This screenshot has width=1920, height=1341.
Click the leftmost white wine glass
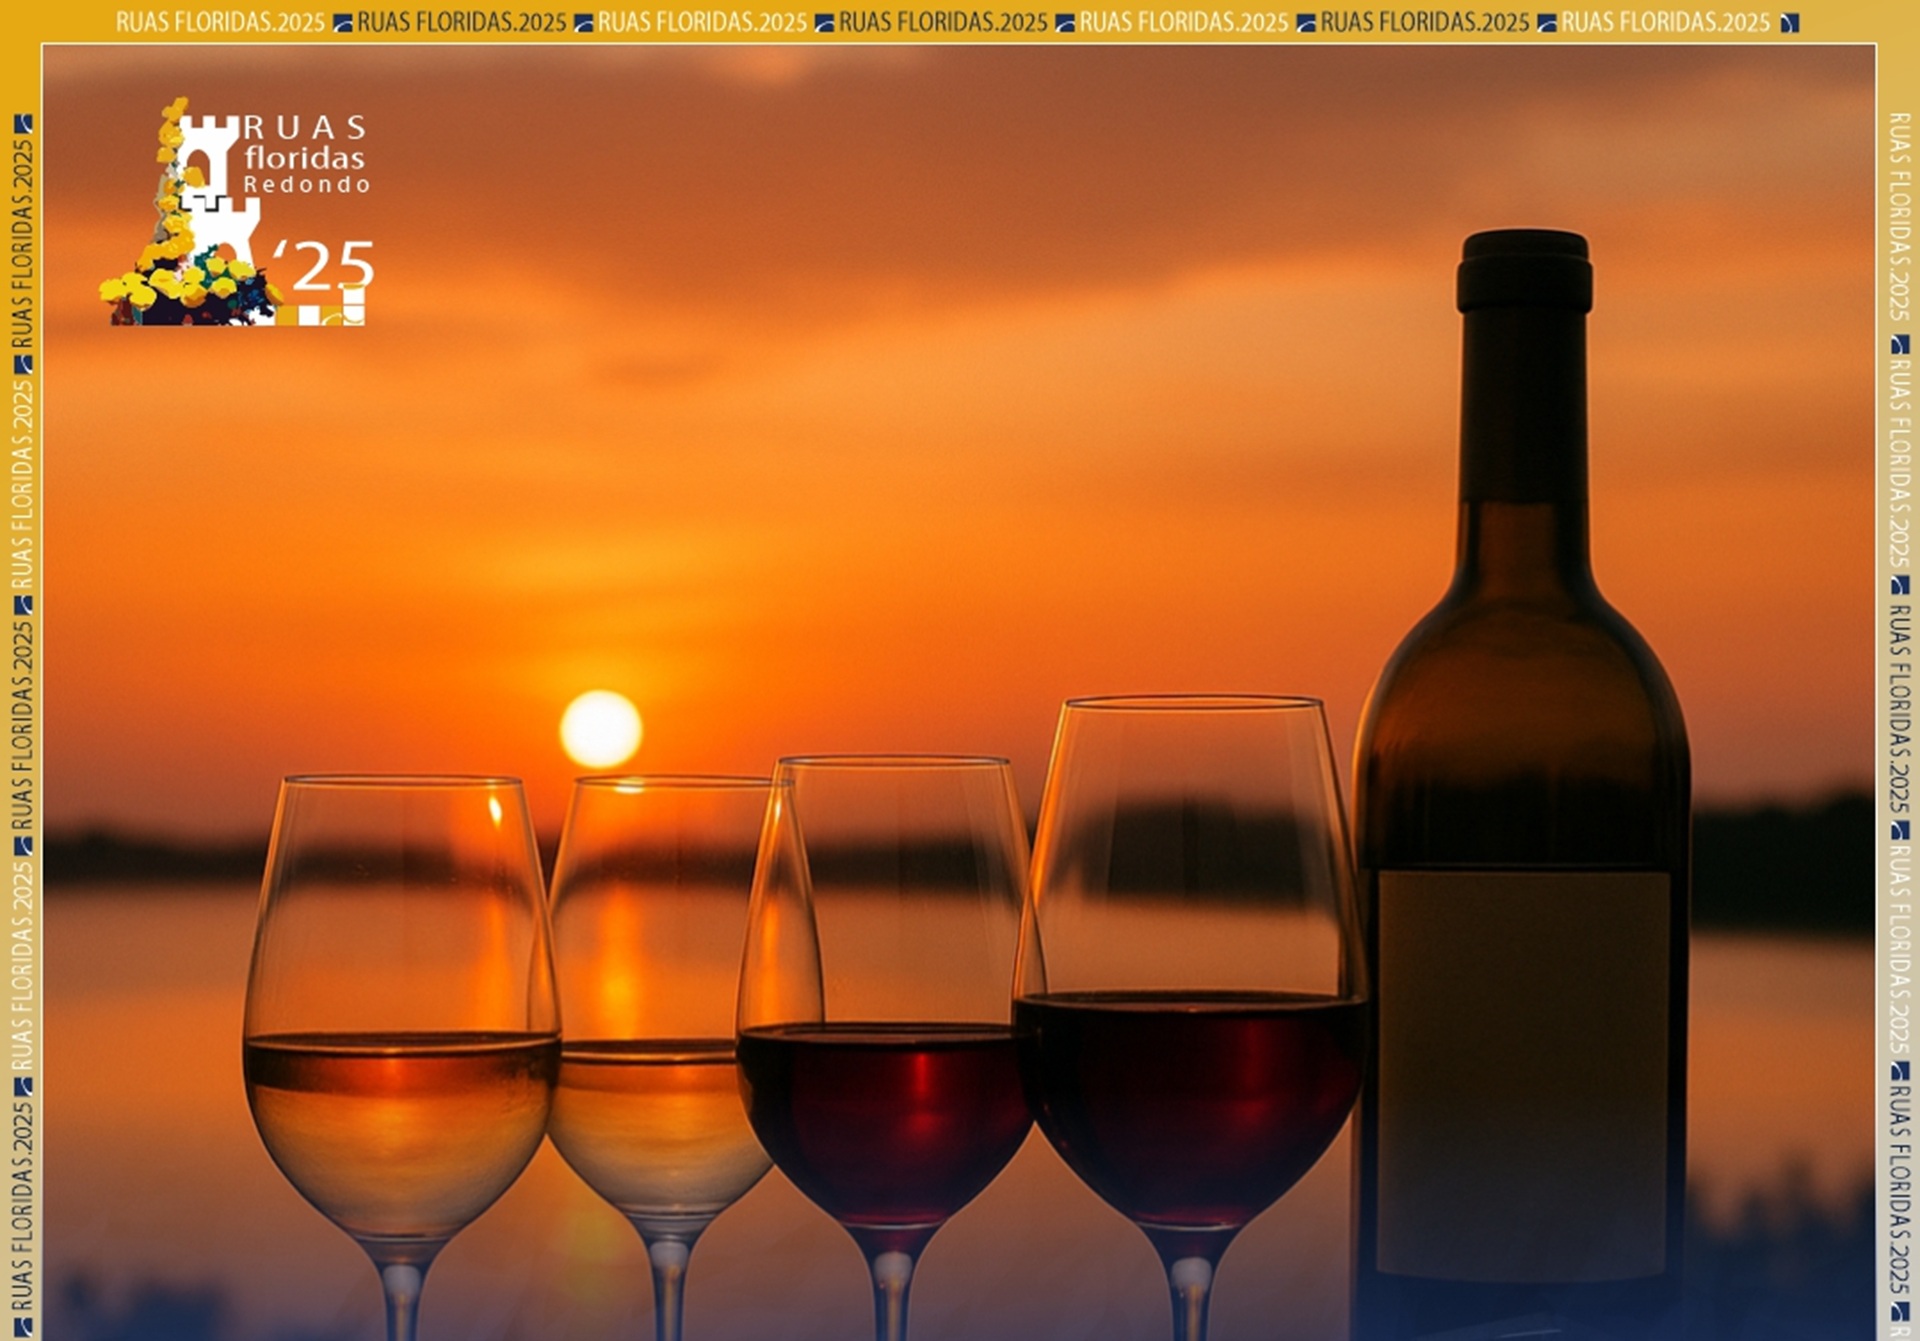pyautogui.click(x=401, y=1057)
